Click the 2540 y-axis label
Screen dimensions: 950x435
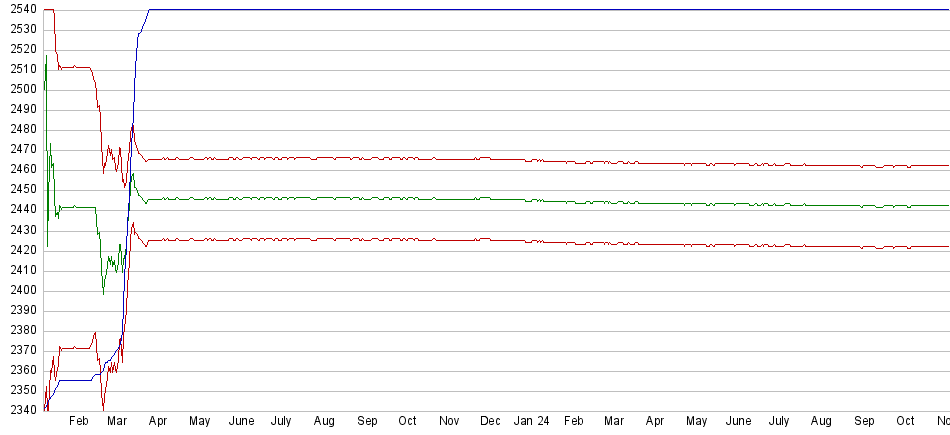tap(21, 9)
